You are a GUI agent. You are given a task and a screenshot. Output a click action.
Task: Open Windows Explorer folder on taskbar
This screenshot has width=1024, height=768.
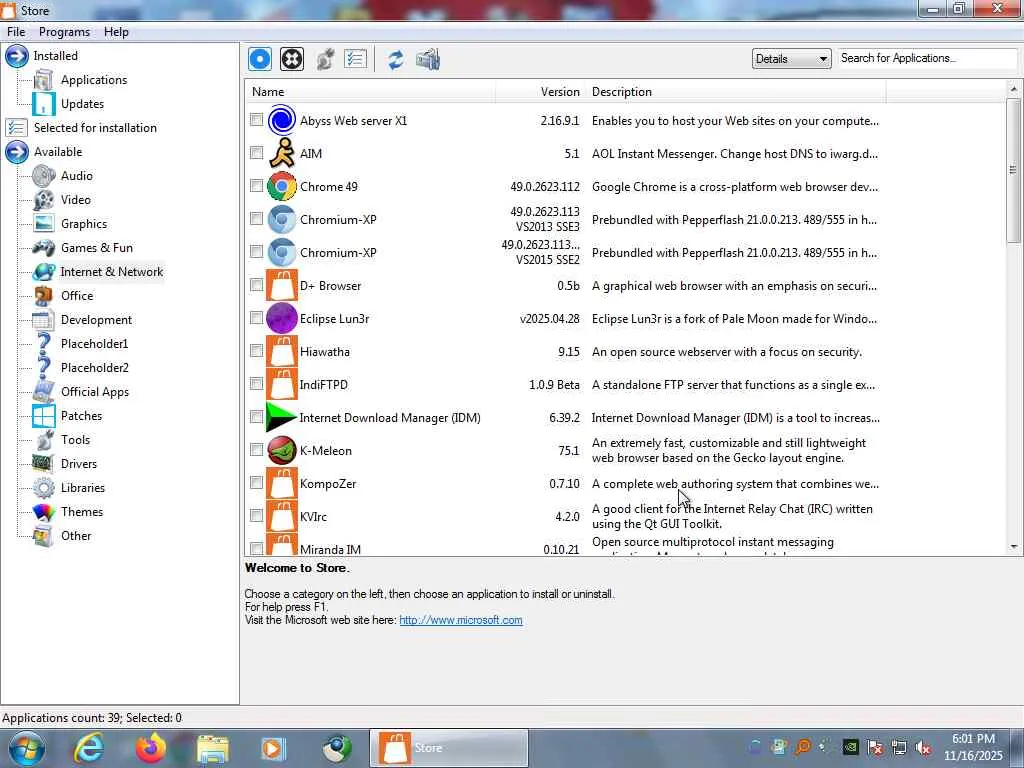(x=212, y=749)
